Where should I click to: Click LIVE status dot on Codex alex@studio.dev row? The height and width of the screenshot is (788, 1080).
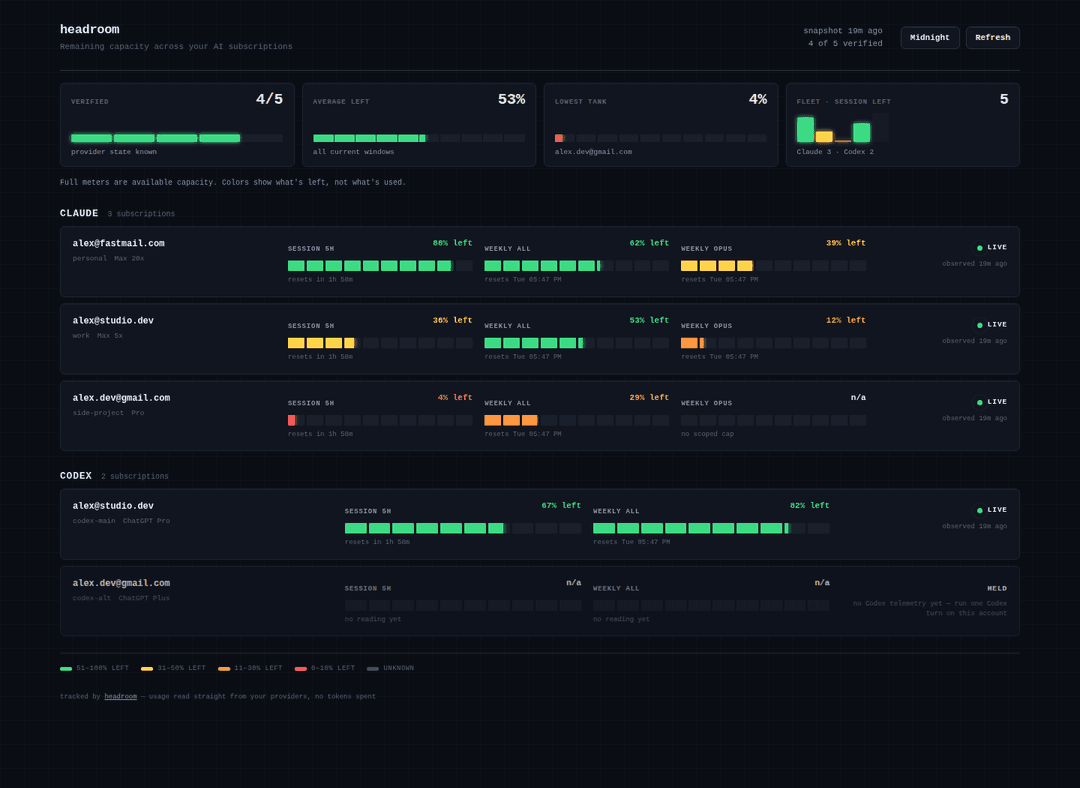click(x=979, y=510)
